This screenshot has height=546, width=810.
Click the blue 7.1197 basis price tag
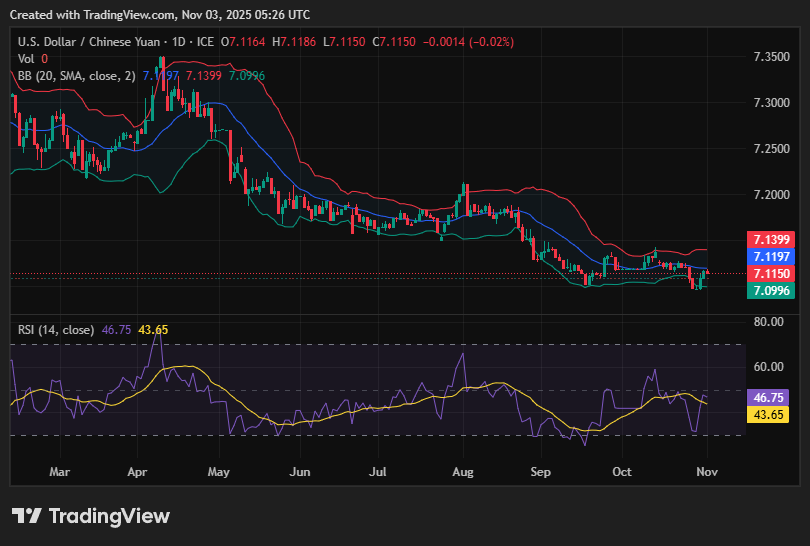(770, 257)
